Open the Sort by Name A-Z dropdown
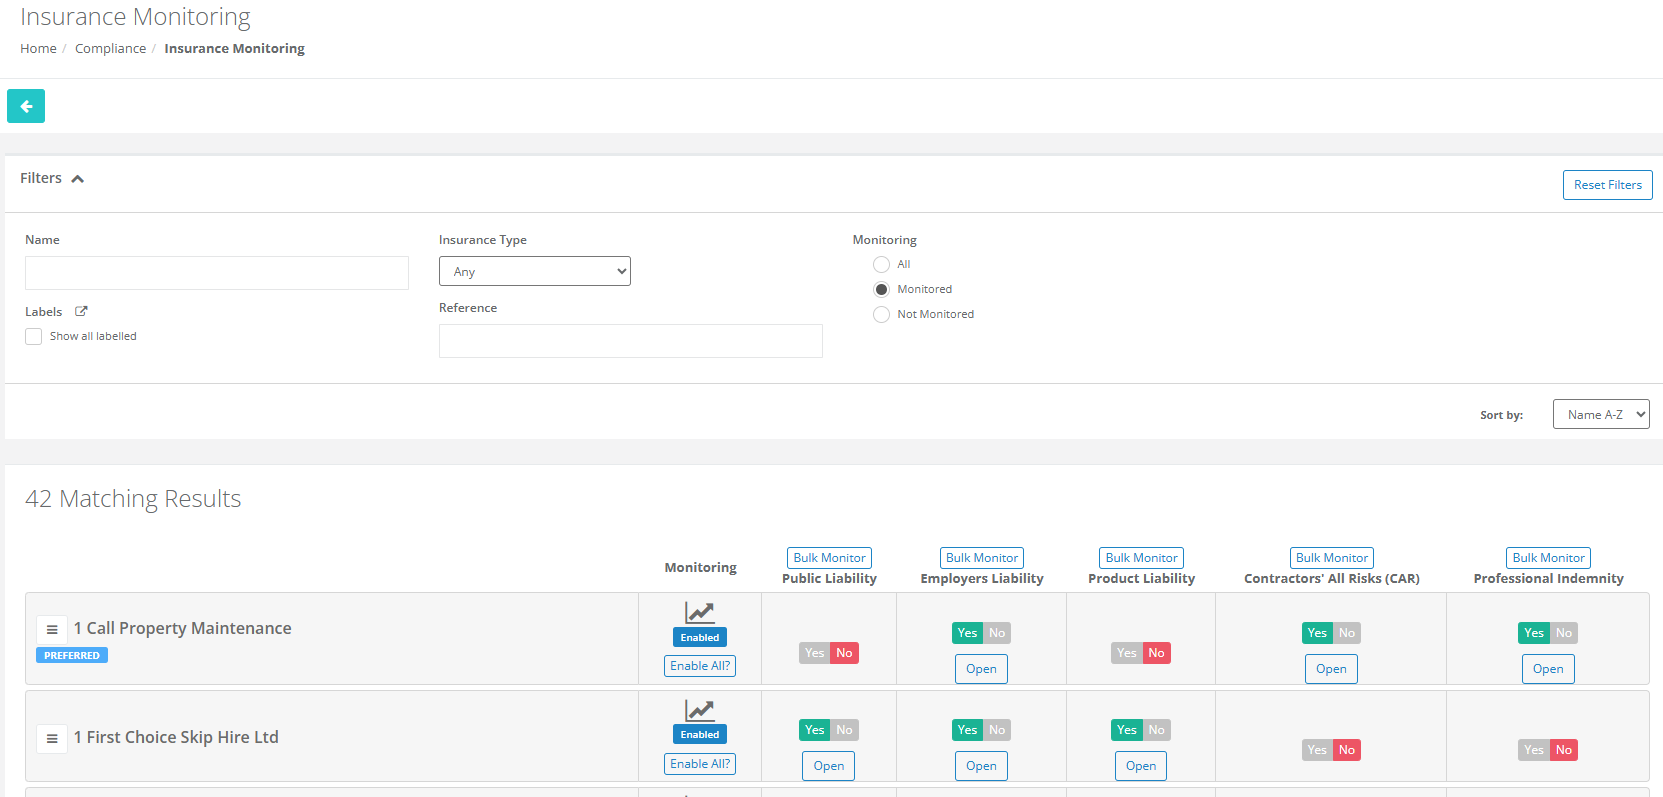The height and width of the screenshot is (797, 1663). 1600,415
